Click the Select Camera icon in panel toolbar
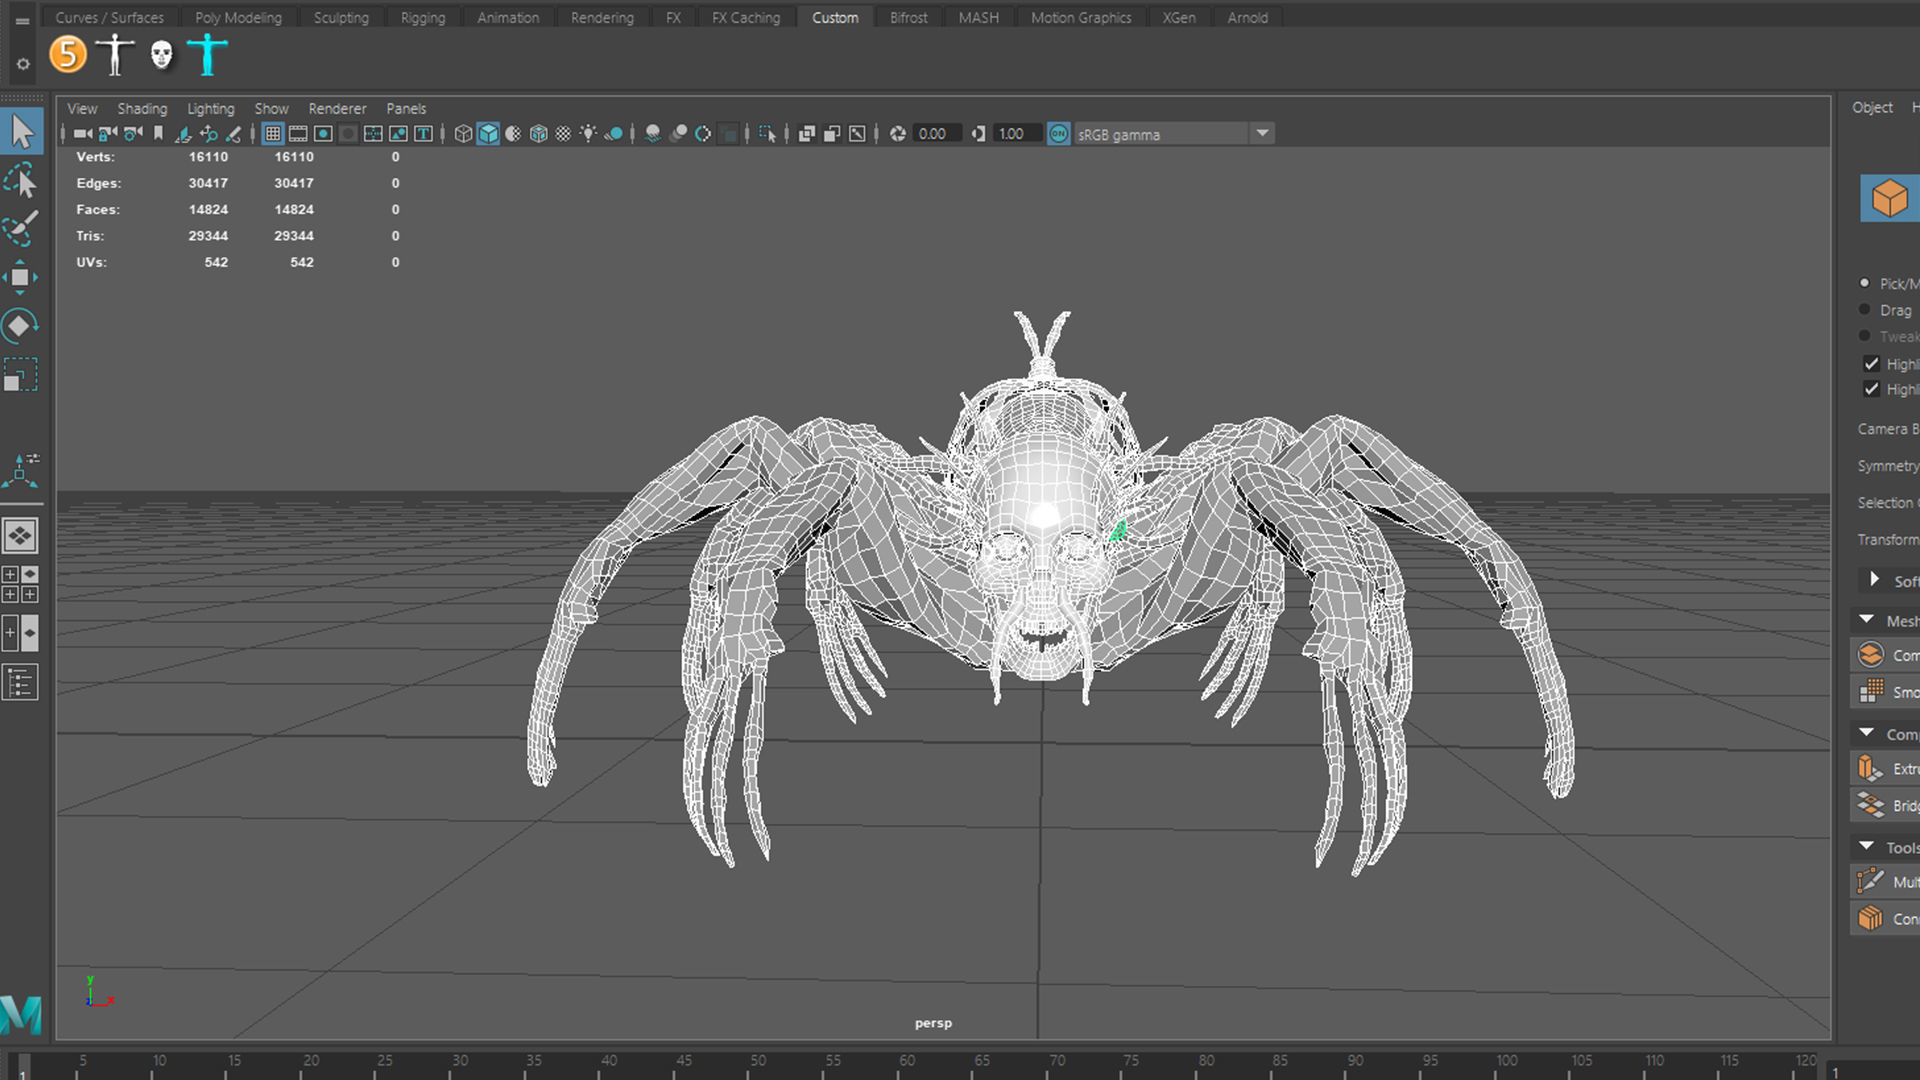Viewport: 1920px width, 1080px height. click(x=83, y=134)
